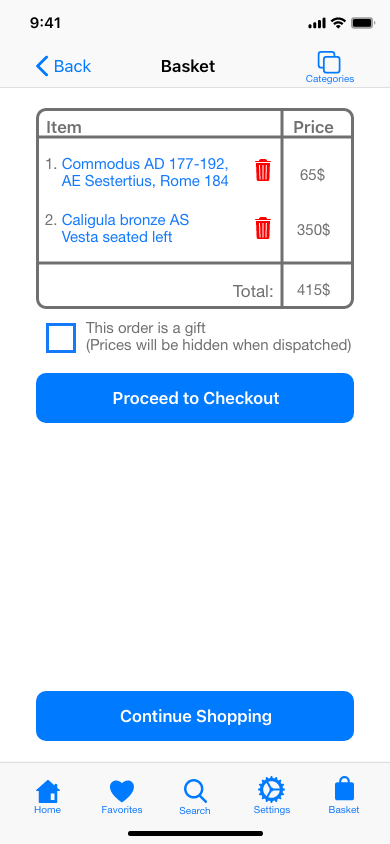This screenshot has width=390, height=844.
Task: Select the Settings tab label
Action: click(x=272, y=810)
